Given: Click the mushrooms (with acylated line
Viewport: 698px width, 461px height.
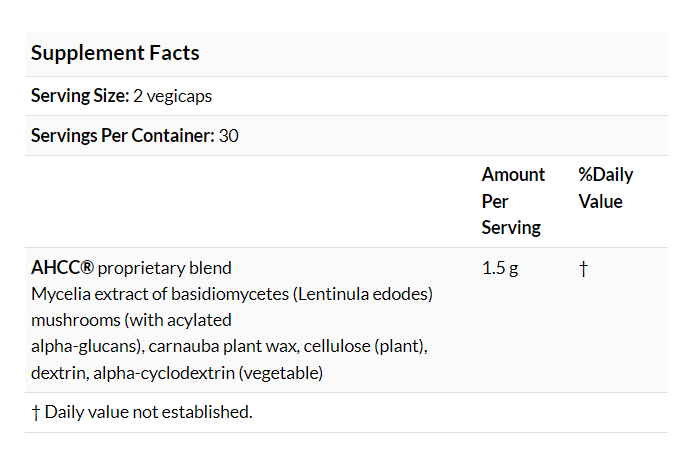Looking at the screenshot, I should pos(131,320).
